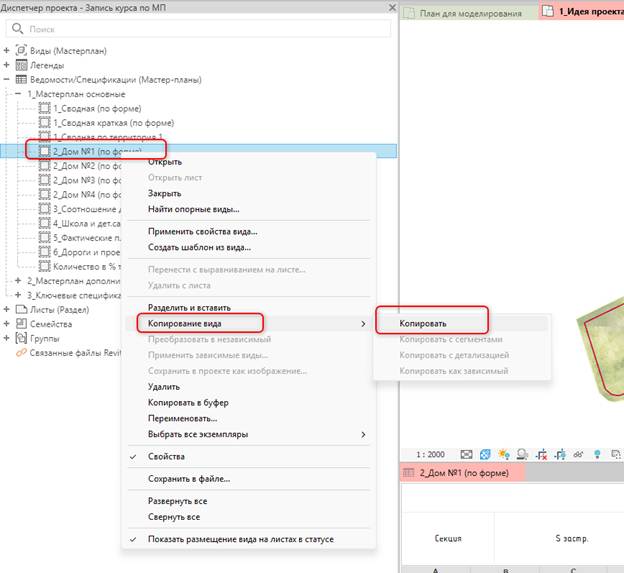Click the 1 : 2000 view scale
624x573 pixels.
point(430,454)
